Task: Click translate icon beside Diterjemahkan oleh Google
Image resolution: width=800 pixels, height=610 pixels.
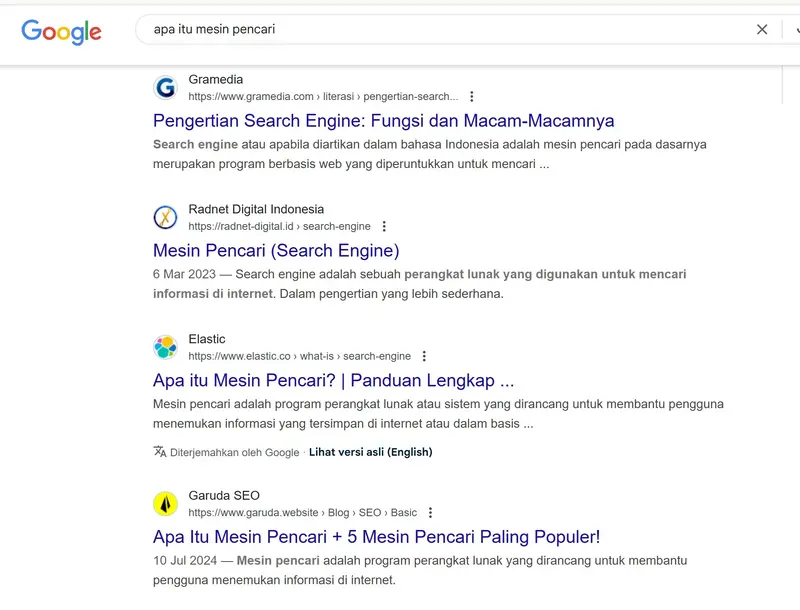Action: [x=160, y=452]
